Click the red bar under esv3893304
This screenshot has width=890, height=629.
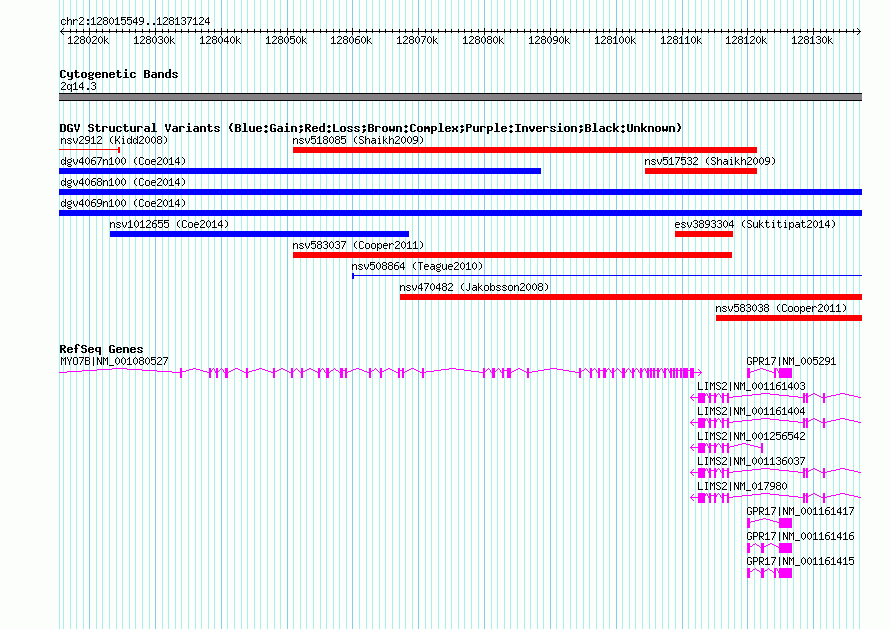coord(704,234)
